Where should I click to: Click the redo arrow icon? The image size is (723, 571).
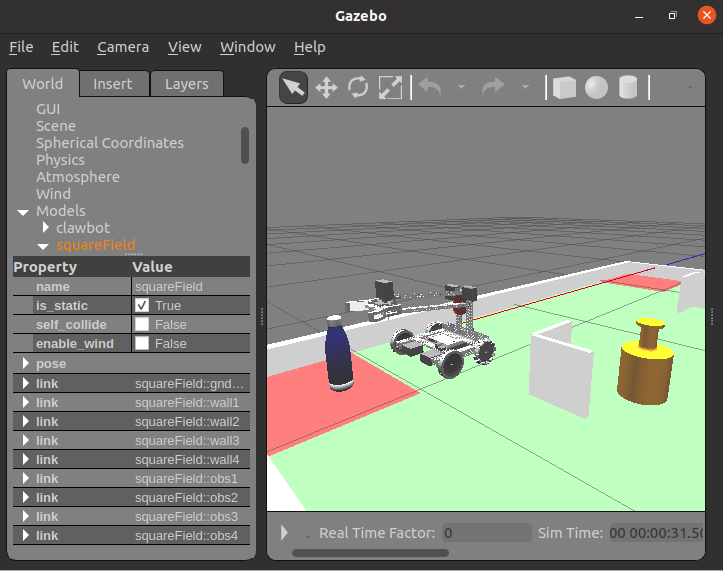[493, 88]
